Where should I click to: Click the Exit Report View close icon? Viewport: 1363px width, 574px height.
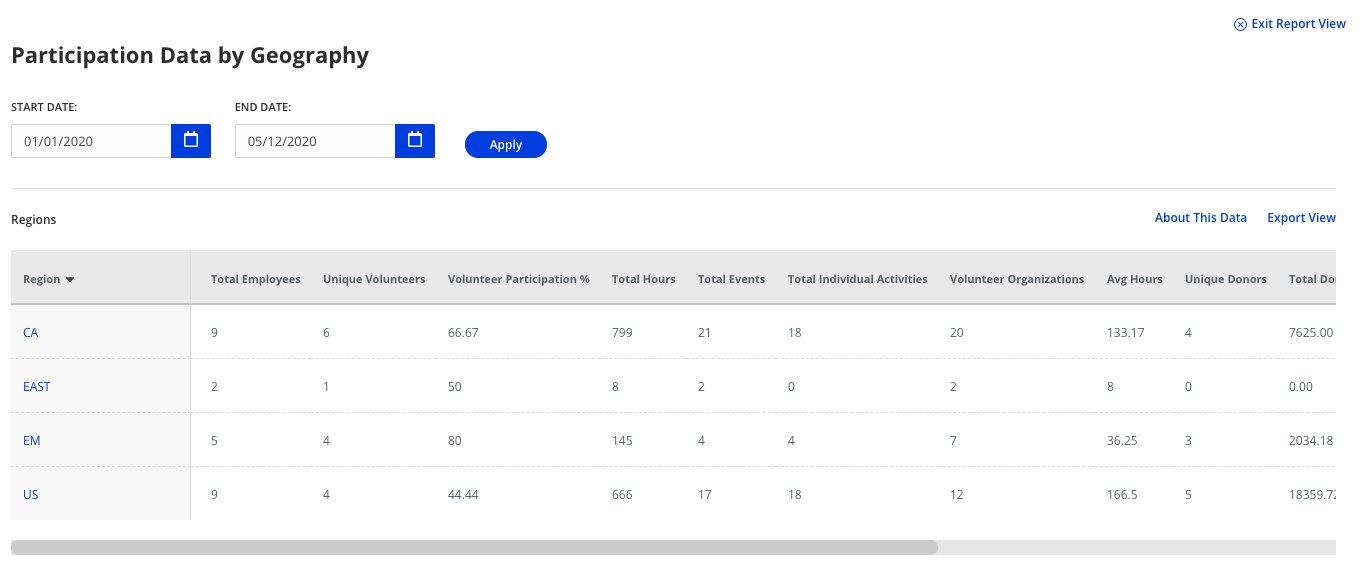pyautogui.click(x=1240, y=24)
